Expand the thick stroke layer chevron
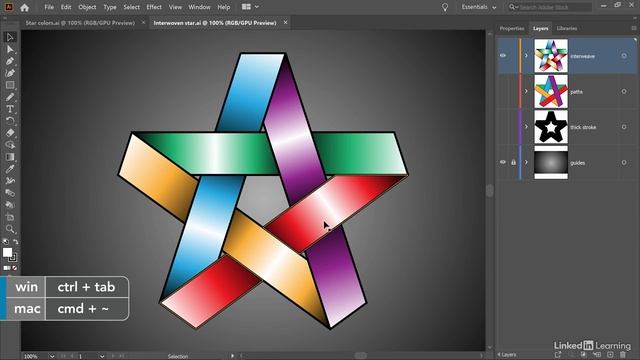This screenshot has width=640, height=360. [526, 127]
